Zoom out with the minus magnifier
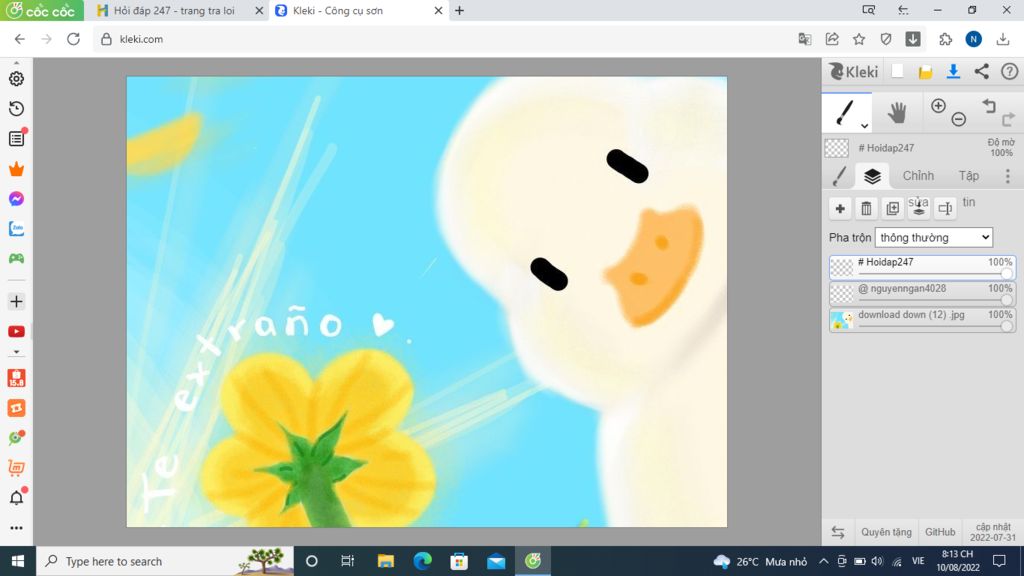Screen dimensions: 1024x576 [x=959, y=119]
